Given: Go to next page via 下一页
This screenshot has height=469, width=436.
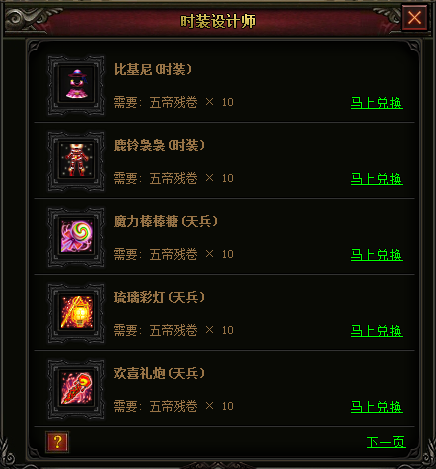Looking at the screenshot, I should (386, 442).
